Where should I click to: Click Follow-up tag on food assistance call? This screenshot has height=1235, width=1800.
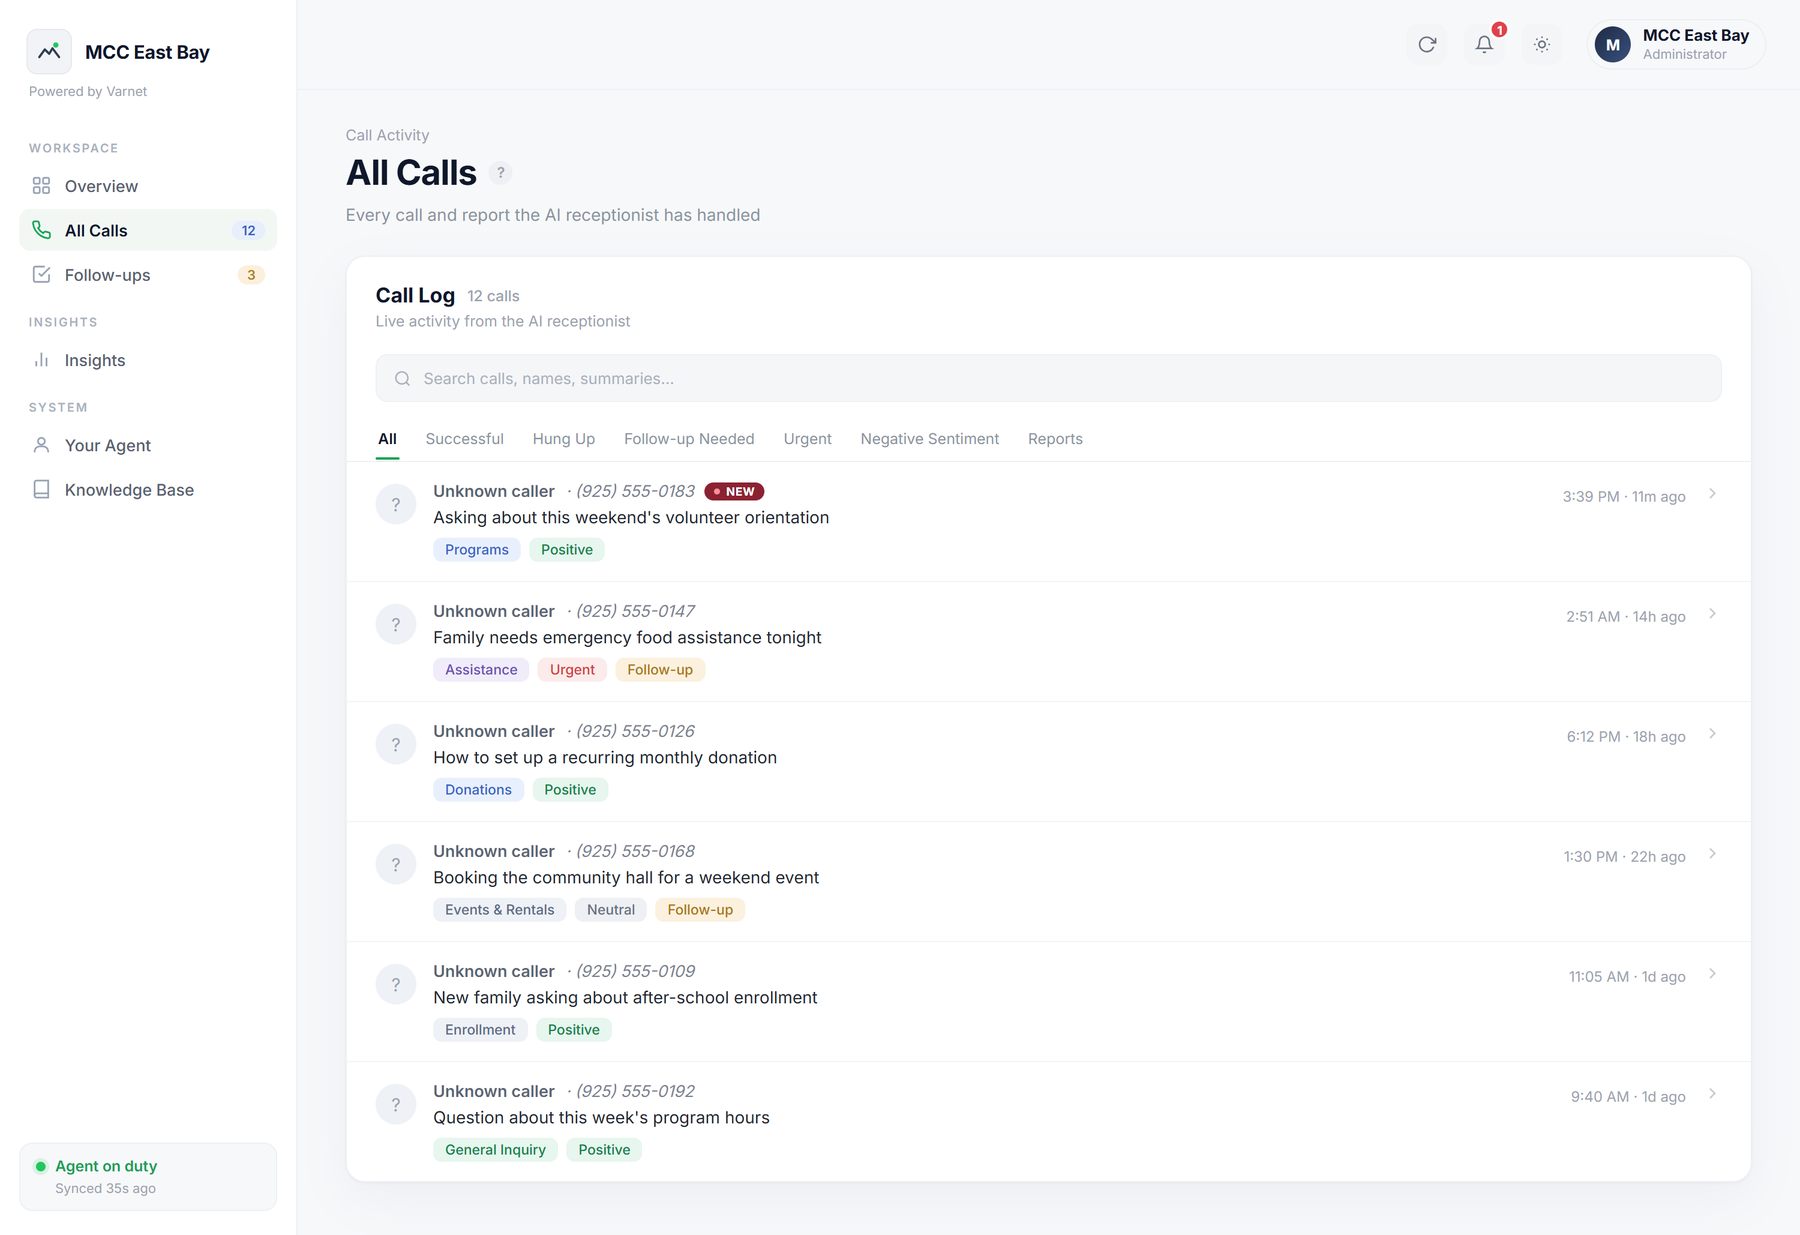point(660,670)
